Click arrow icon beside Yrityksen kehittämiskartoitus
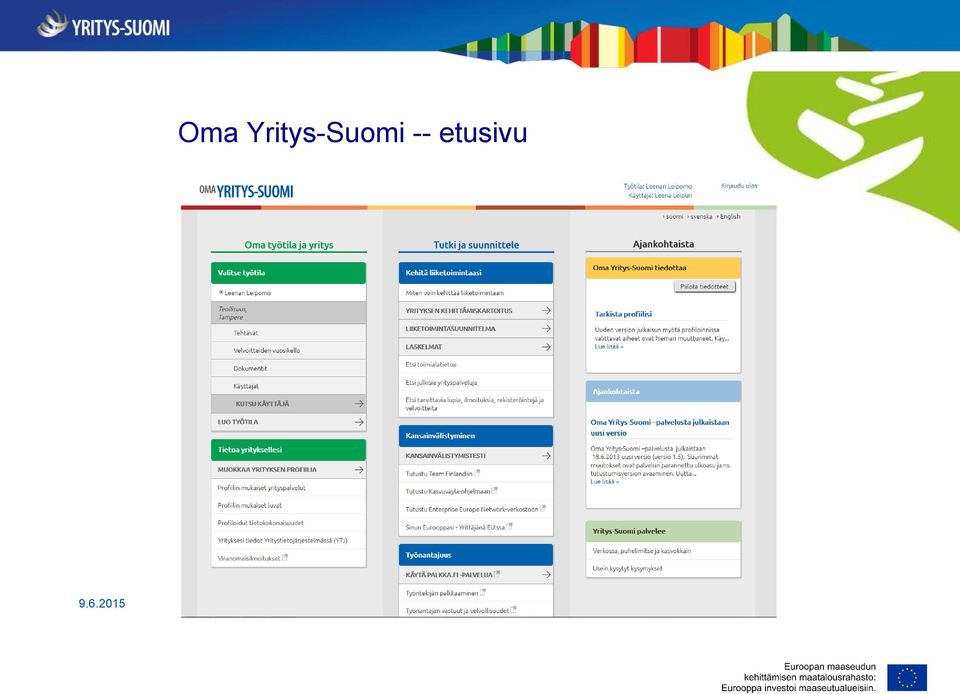This screenshot has width=960, height=694. 546,311
